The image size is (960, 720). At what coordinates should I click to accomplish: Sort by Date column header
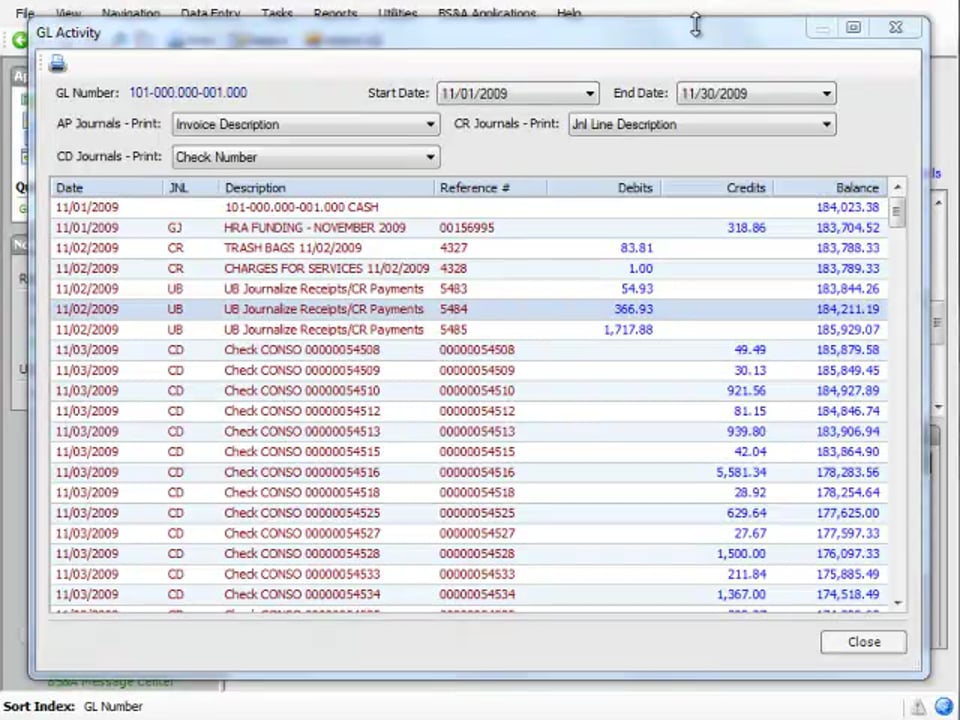click(107, 188)
